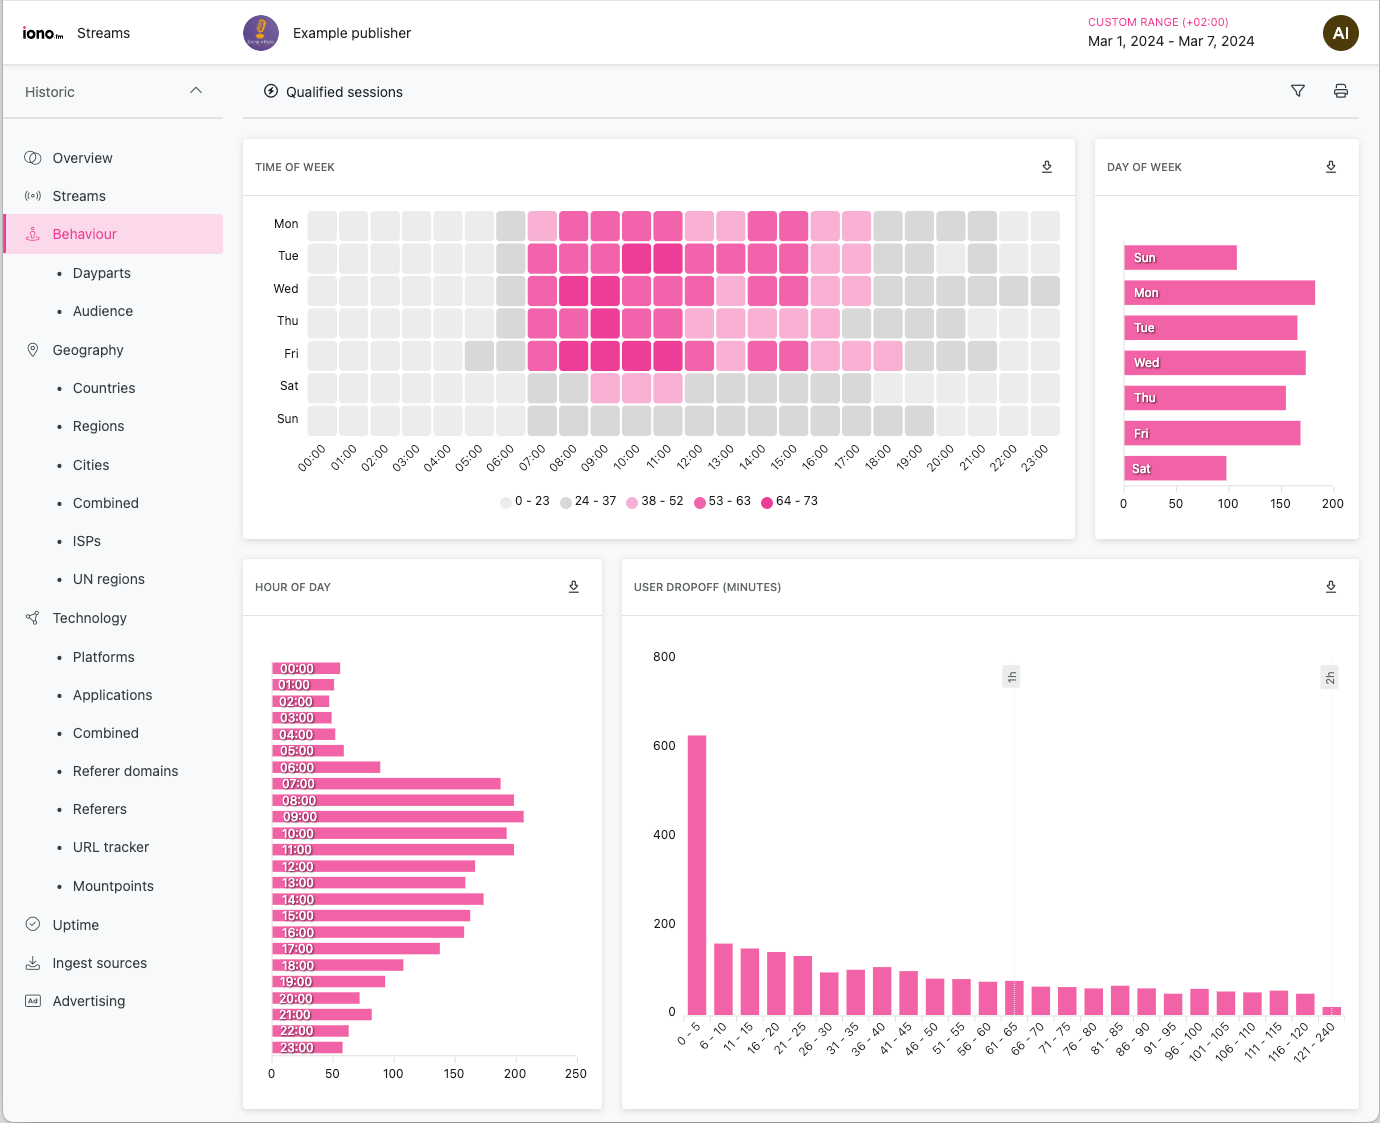This screenshot has width=1380, height=1123.
Task: Open Countries report
Action: pos(104,388)
